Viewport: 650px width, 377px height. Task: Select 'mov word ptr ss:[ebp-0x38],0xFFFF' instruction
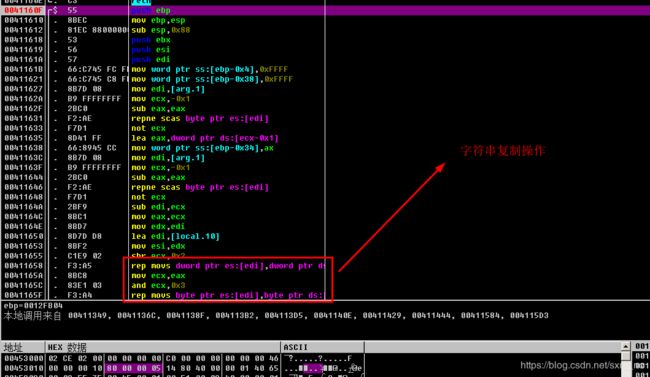212,79
